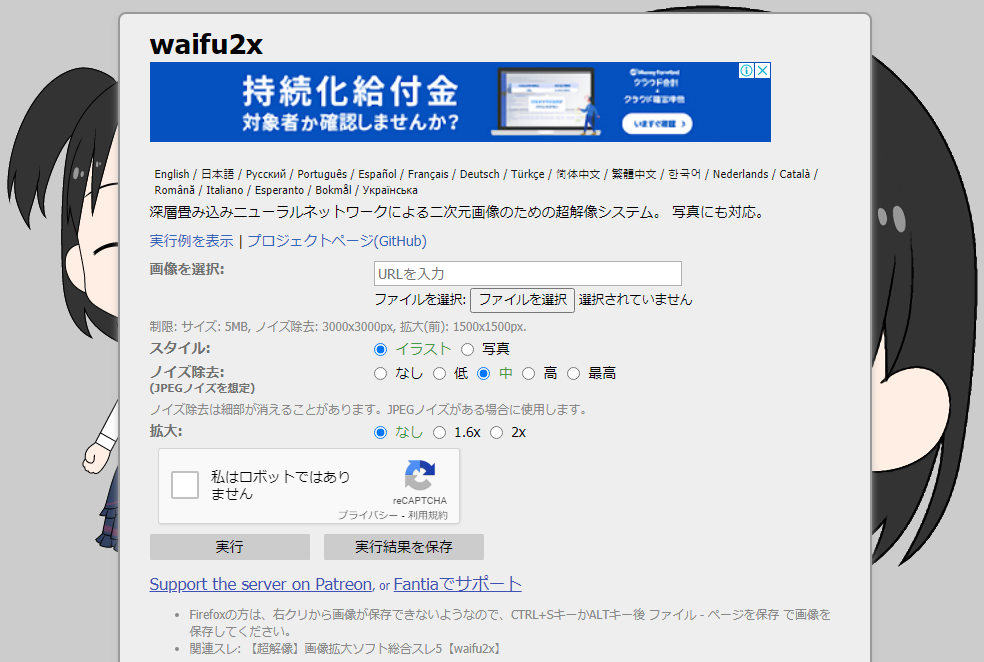Click the ad info icon on the banner

click(x=746, y=71)
